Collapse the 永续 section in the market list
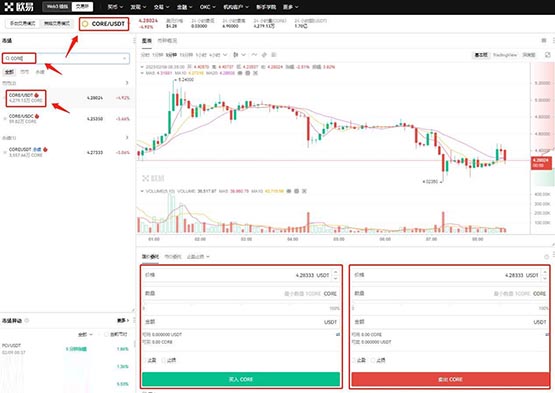 tap(127, 137)
